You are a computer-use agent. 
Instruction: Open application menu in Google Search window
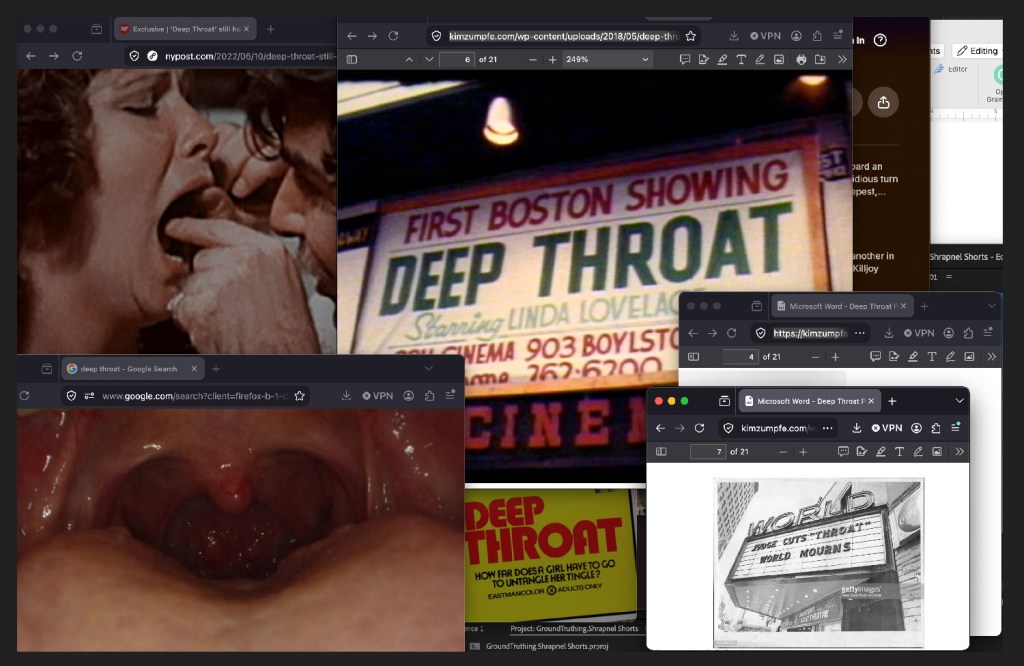(450, 396)
